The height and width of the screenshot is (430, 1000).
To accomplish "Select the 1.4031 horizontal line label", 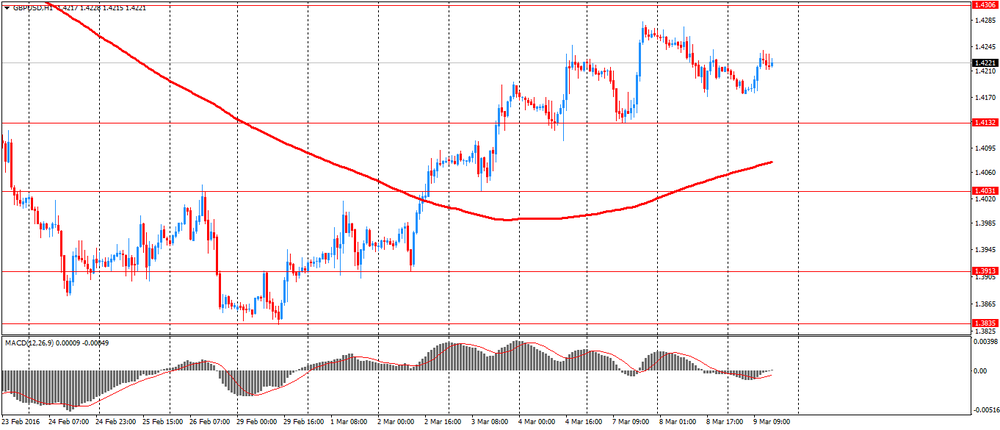I will 985,191.
